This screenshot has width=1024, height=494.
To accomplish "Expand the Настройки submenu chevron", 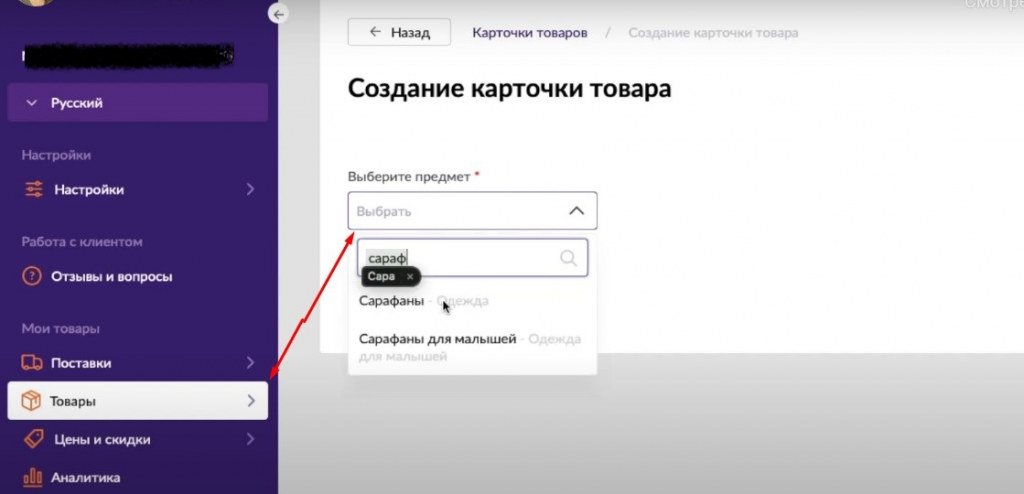I will (250, 190).
